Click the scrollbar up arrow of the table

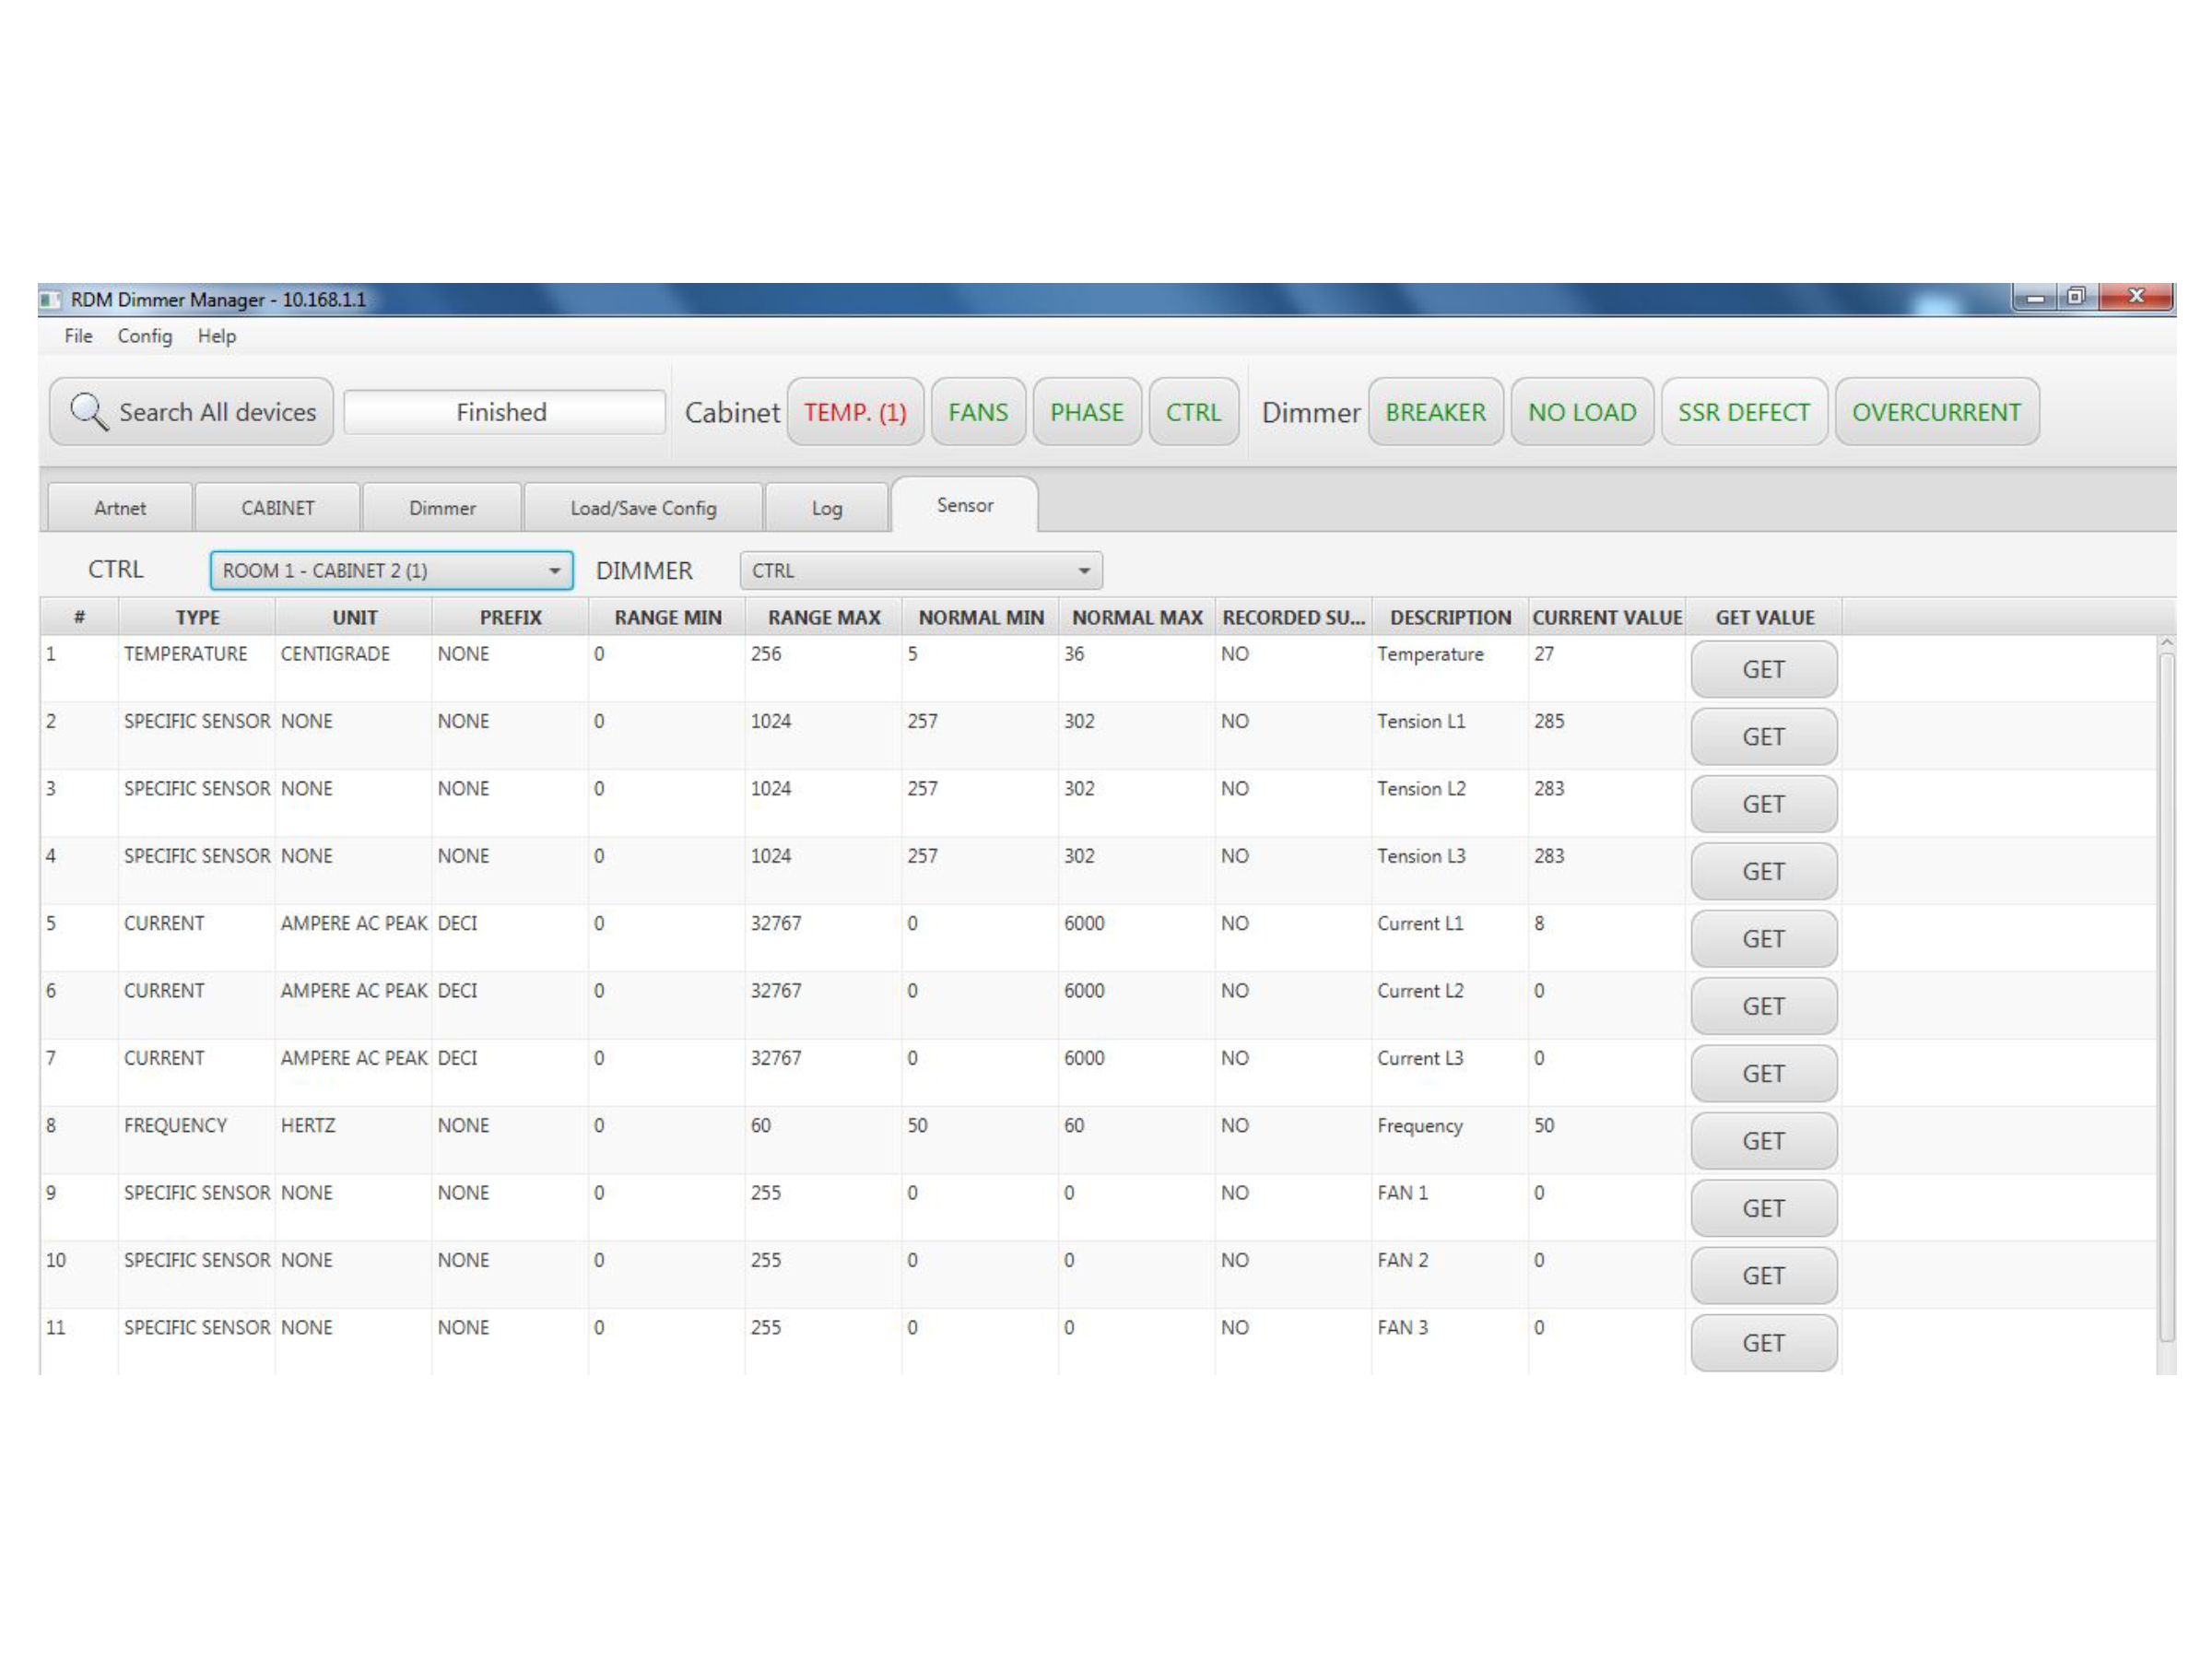point(2166,643)
